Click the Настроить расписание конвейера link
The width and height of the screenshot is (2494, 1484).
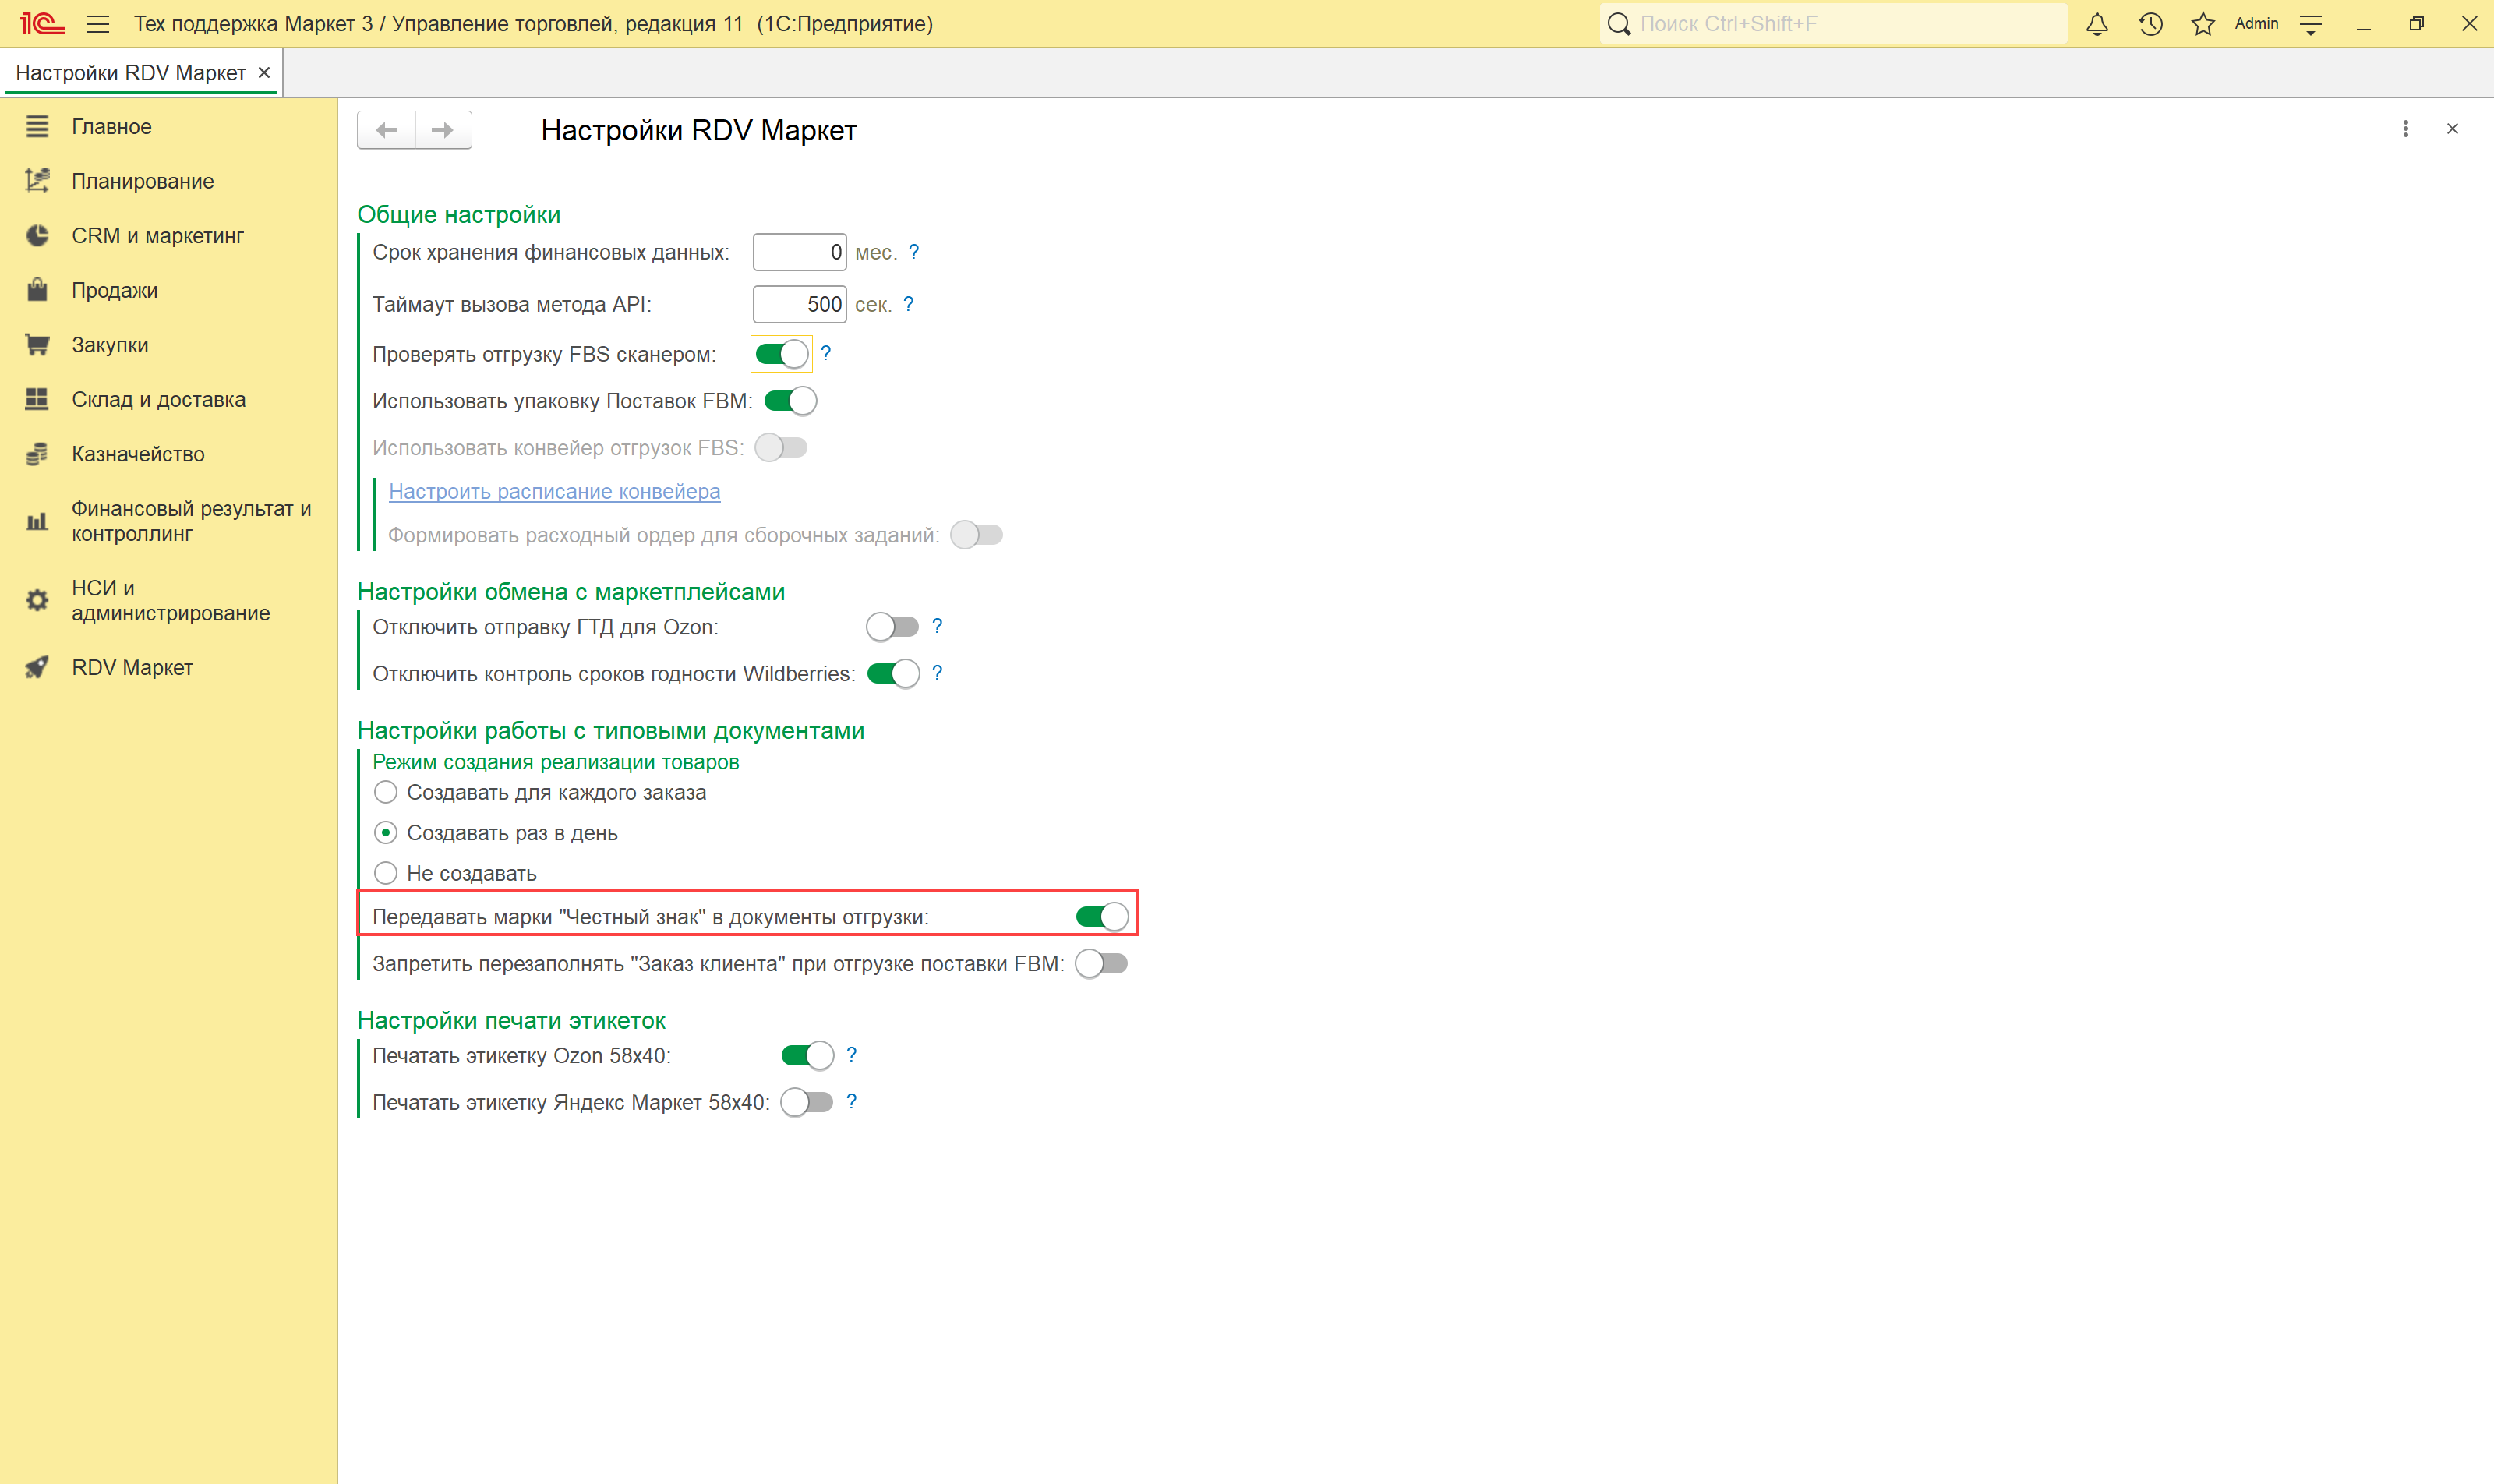[554, 491]
